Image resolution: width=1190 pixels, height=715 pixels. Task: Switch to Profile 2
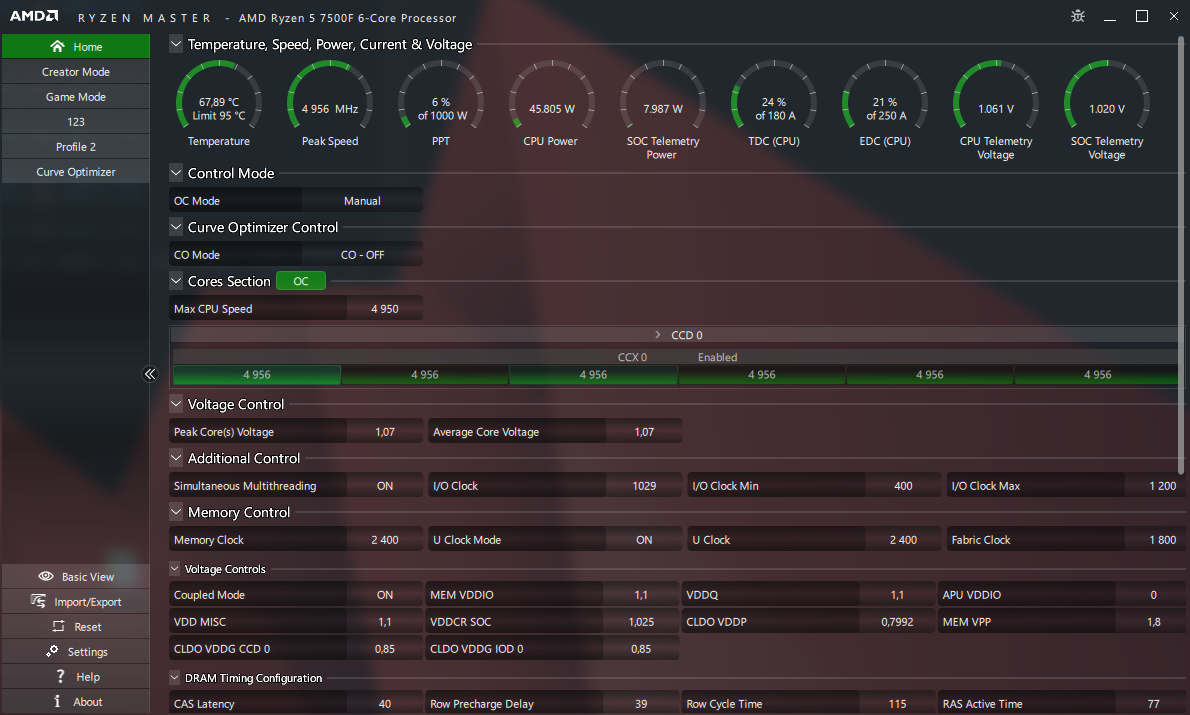point(76,146)
